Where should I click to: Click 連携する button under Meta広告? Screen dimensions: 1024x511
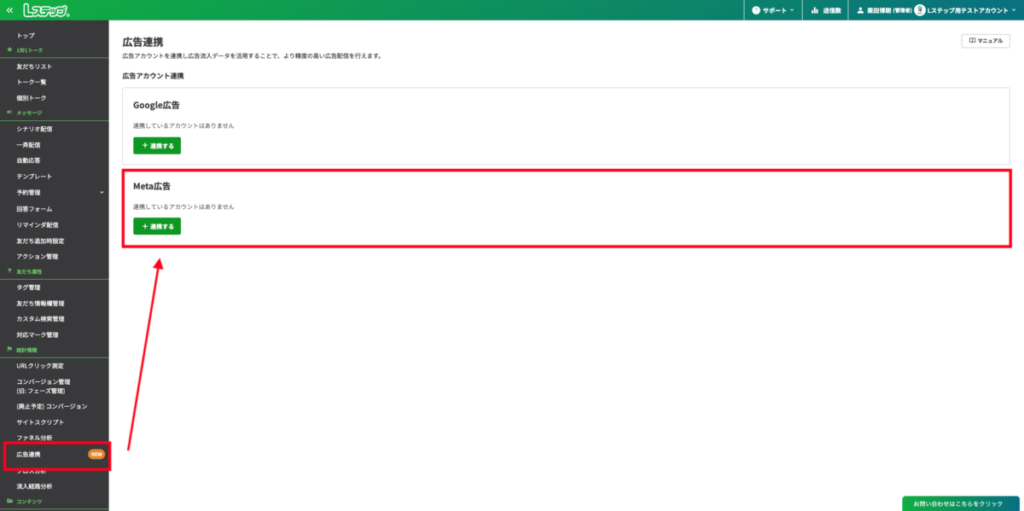(x=157, y=226)
